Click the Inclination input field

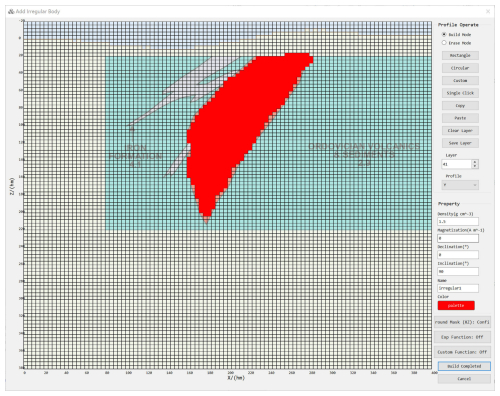[x=458, y=271]
